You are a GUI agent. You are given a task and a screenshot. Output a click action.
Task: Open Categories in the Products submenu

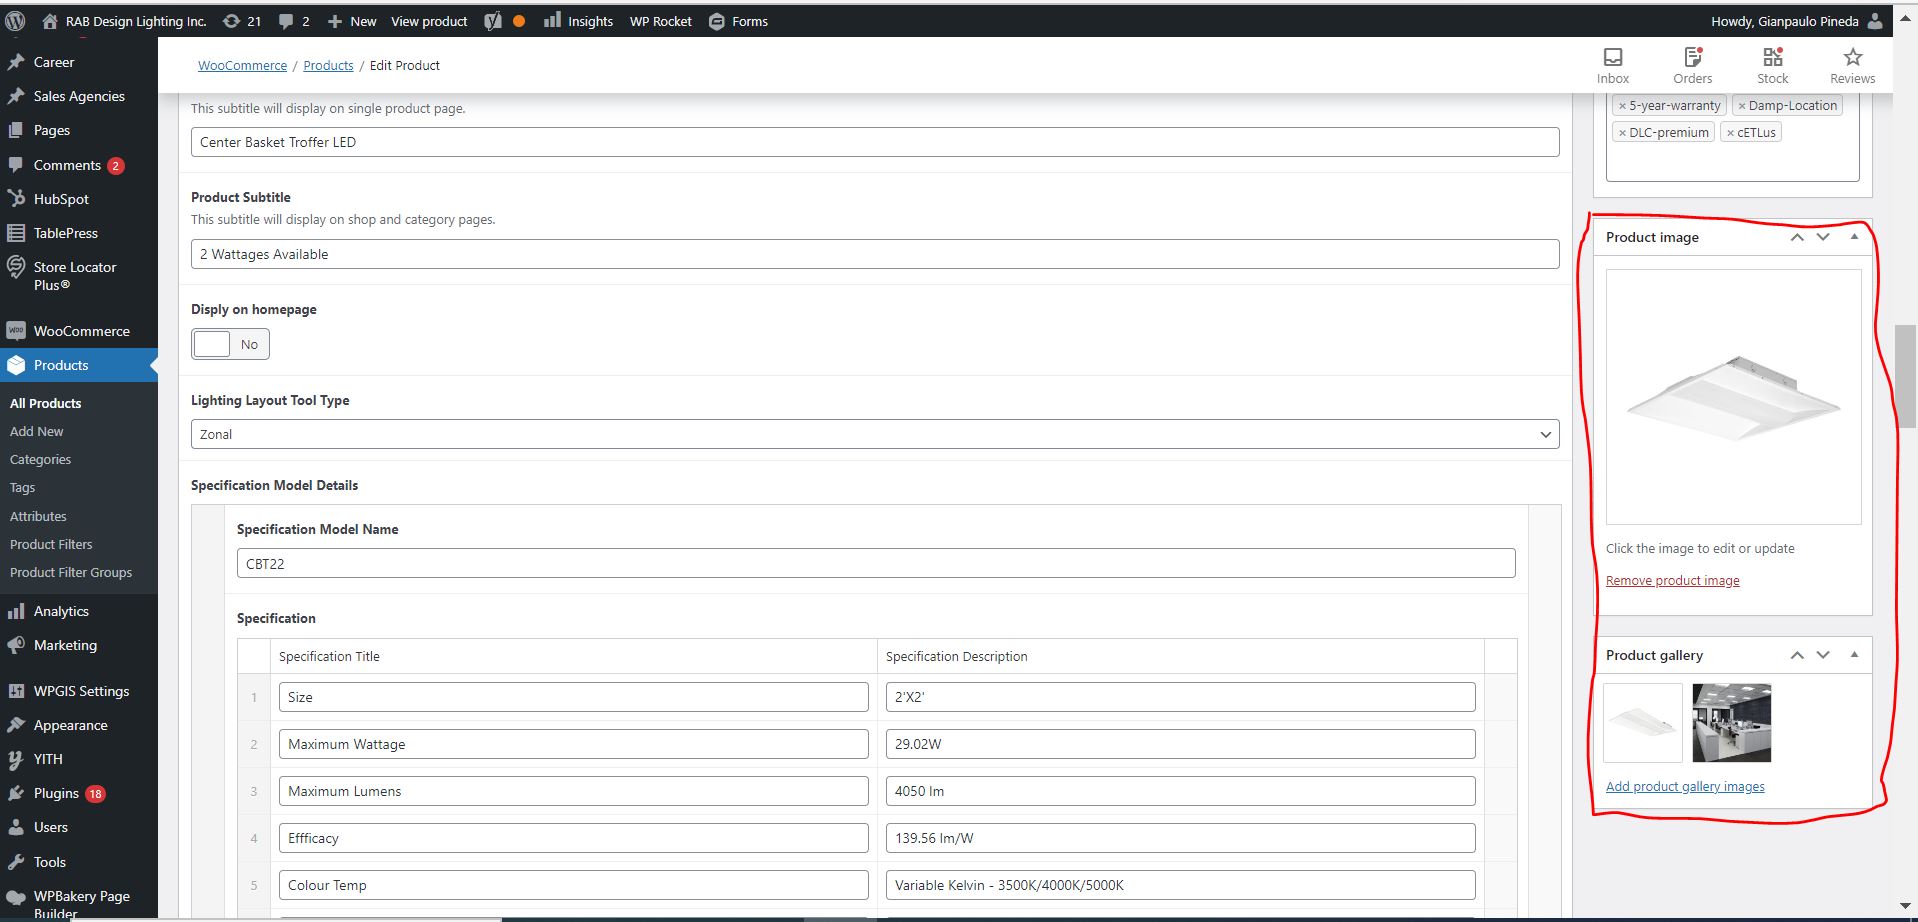40,460
